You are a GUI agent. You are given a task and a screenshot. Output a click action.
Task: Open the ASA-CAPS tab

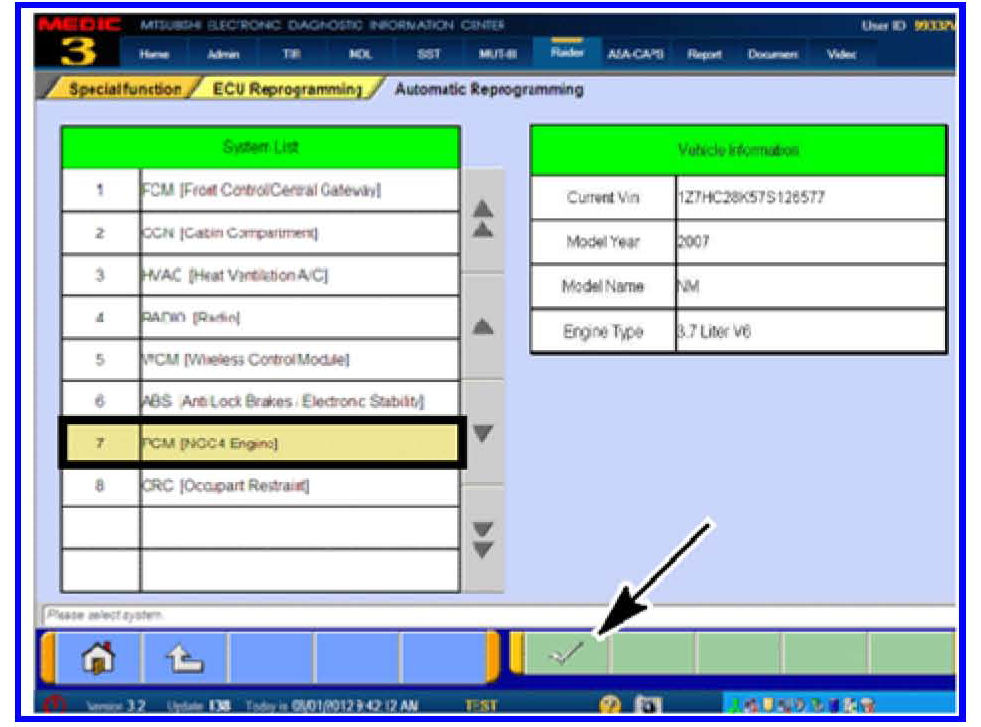tap(629, 51)
